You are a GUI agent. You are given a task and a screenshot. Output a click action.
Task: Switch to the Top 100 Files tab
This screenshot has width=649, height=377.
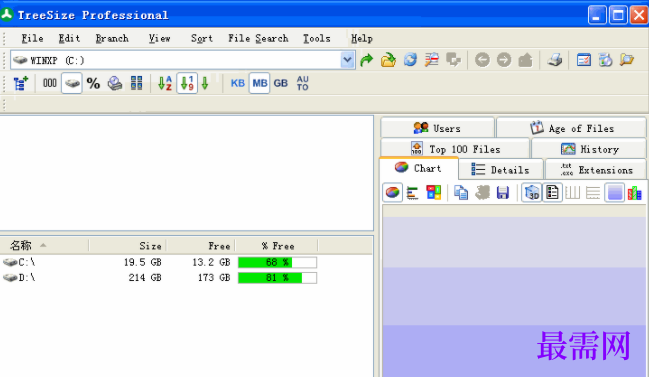[x=455, y=149]
